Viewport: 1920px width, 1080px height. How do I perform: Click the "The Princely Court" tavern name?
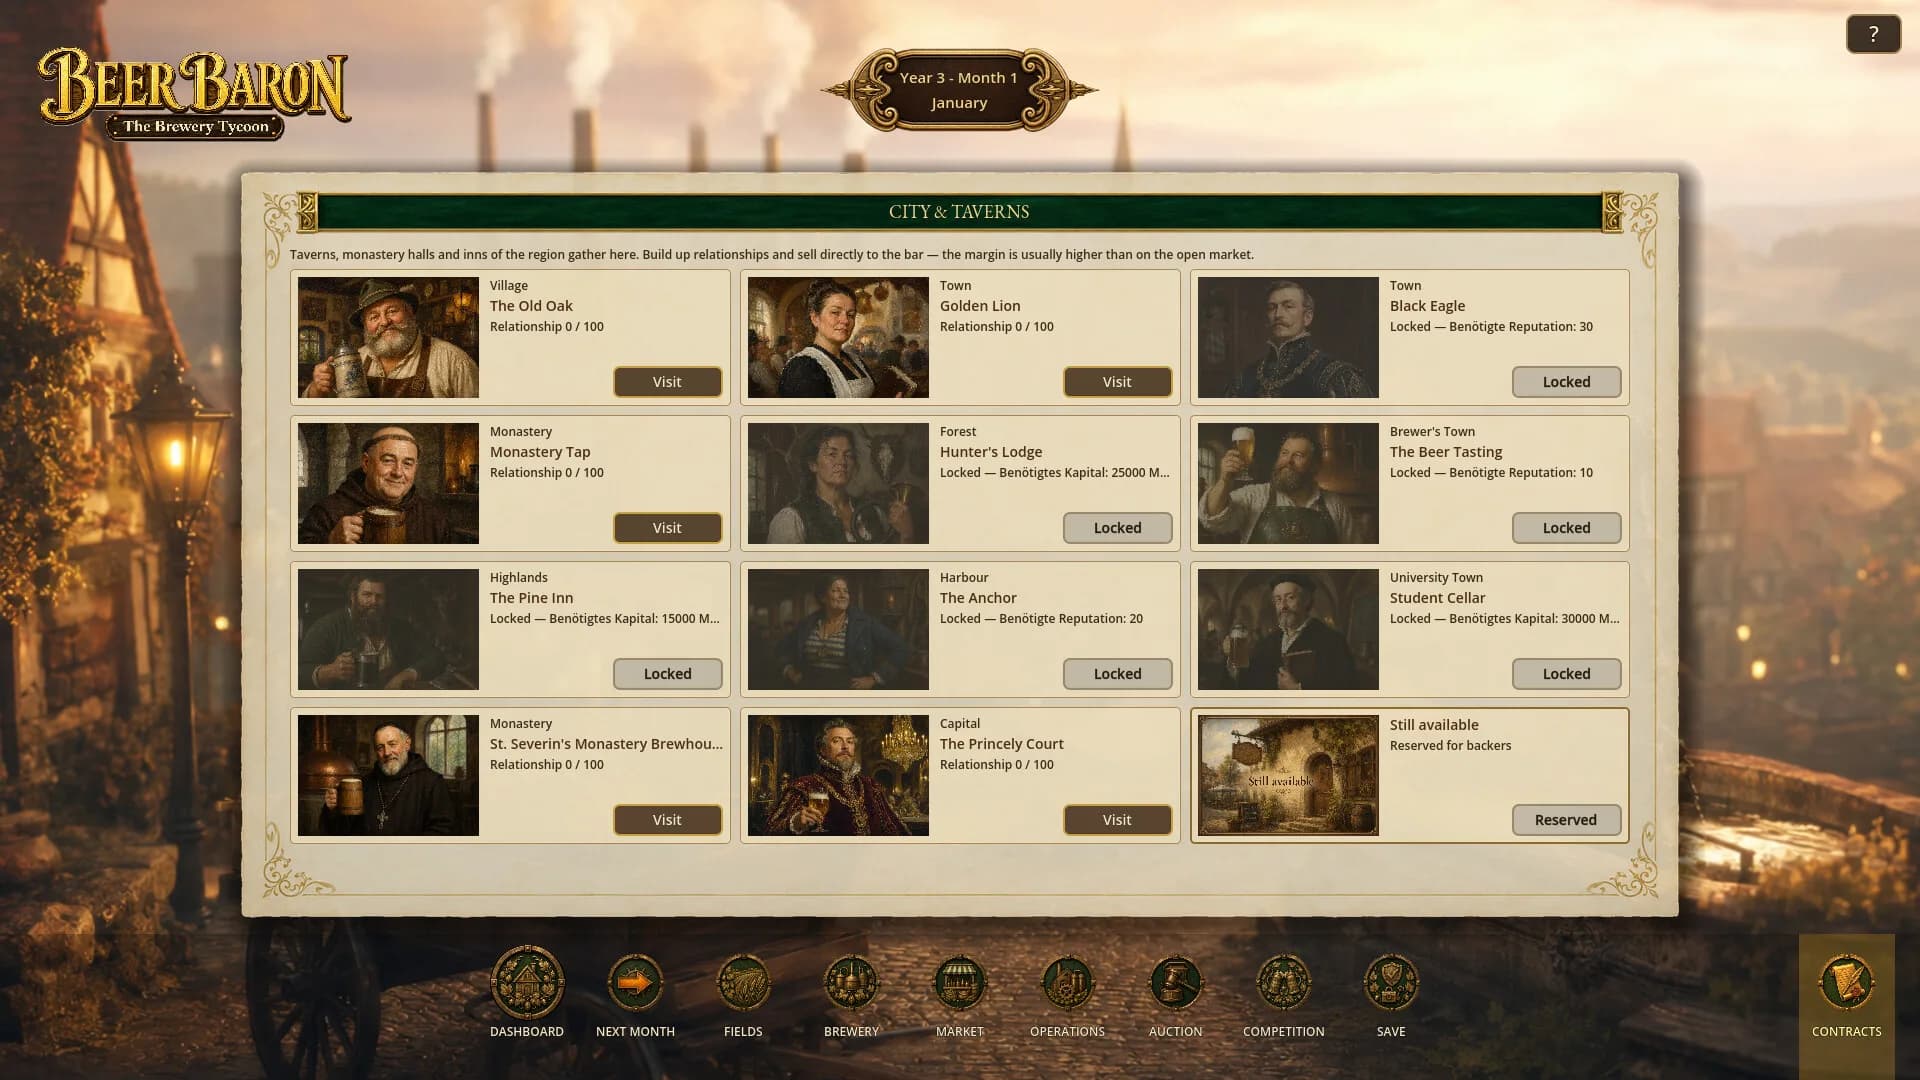[1002, 744]
